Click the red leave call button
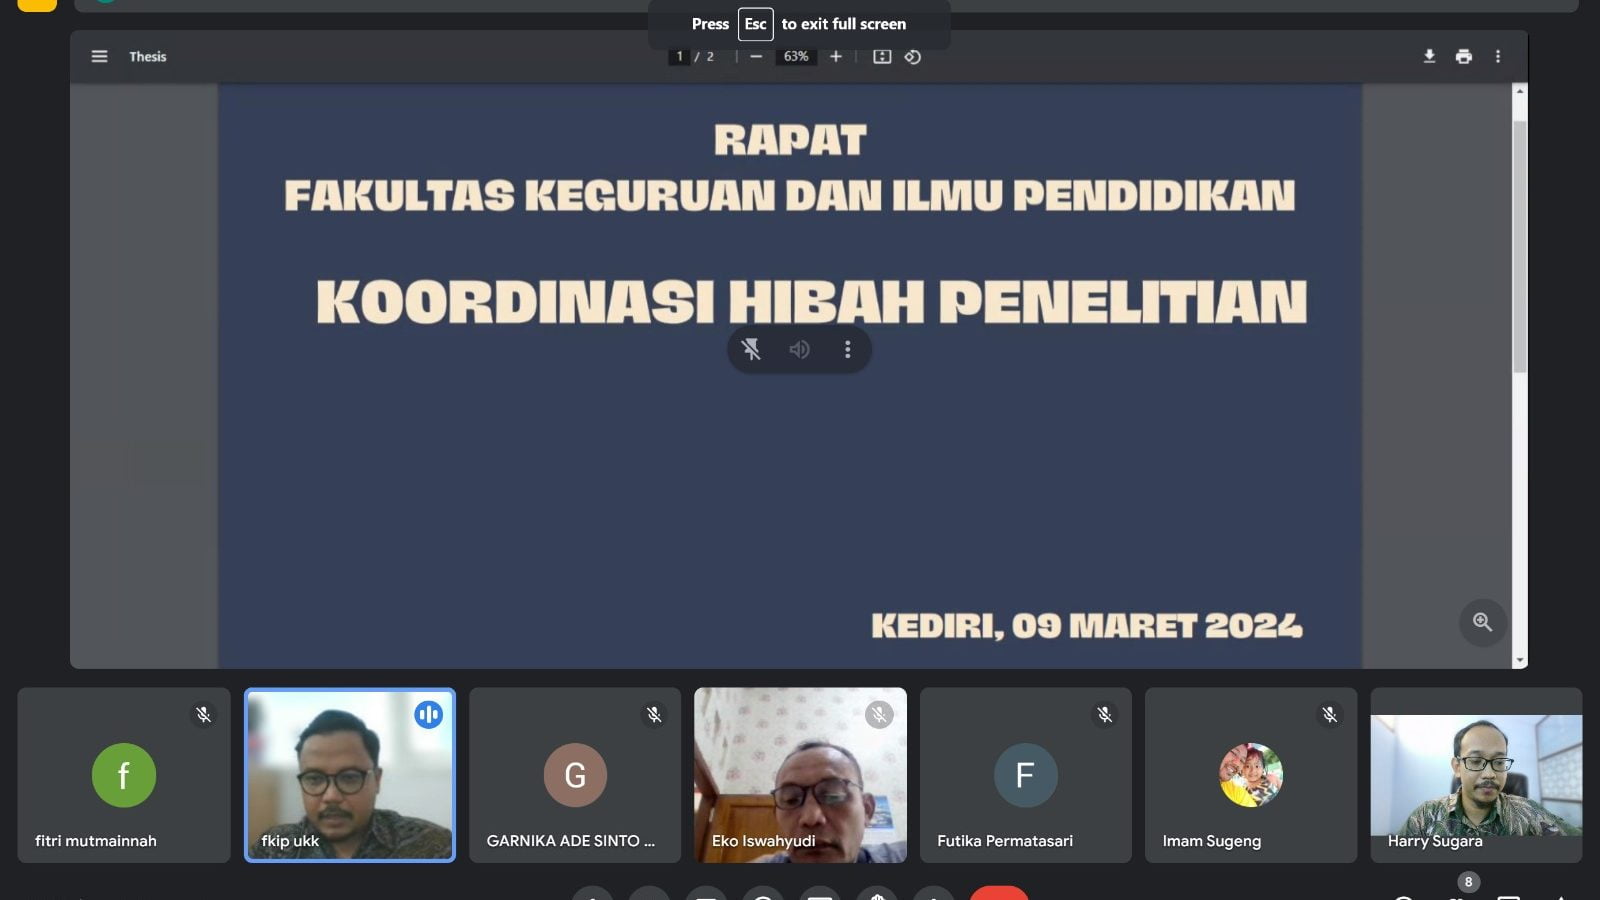 coord(998,893)
